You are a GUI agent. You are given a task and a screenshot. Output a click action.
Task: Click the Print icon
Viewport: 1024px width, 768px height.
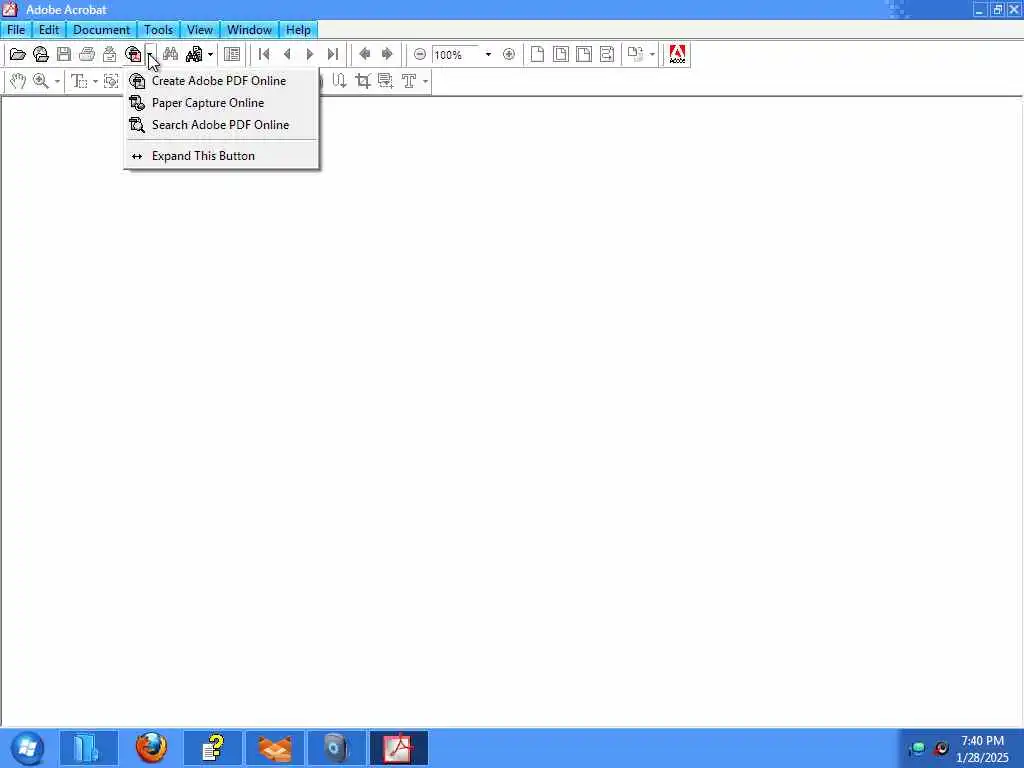87,55
